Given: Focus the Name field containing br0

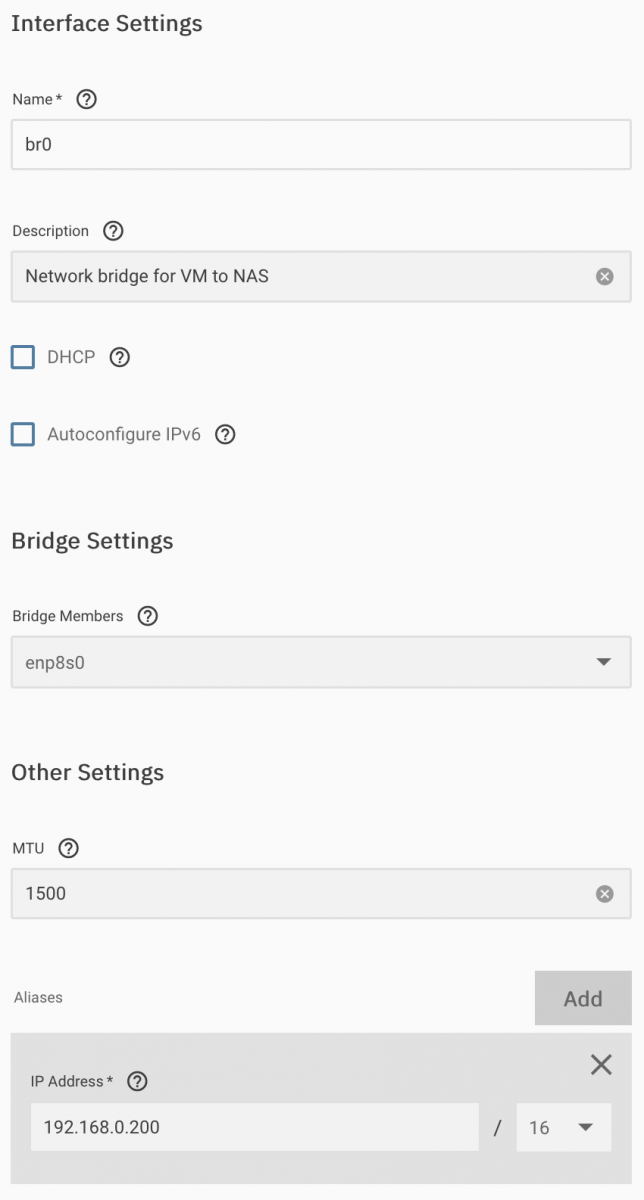Looking at the screenshot, I should click(321, 144).
